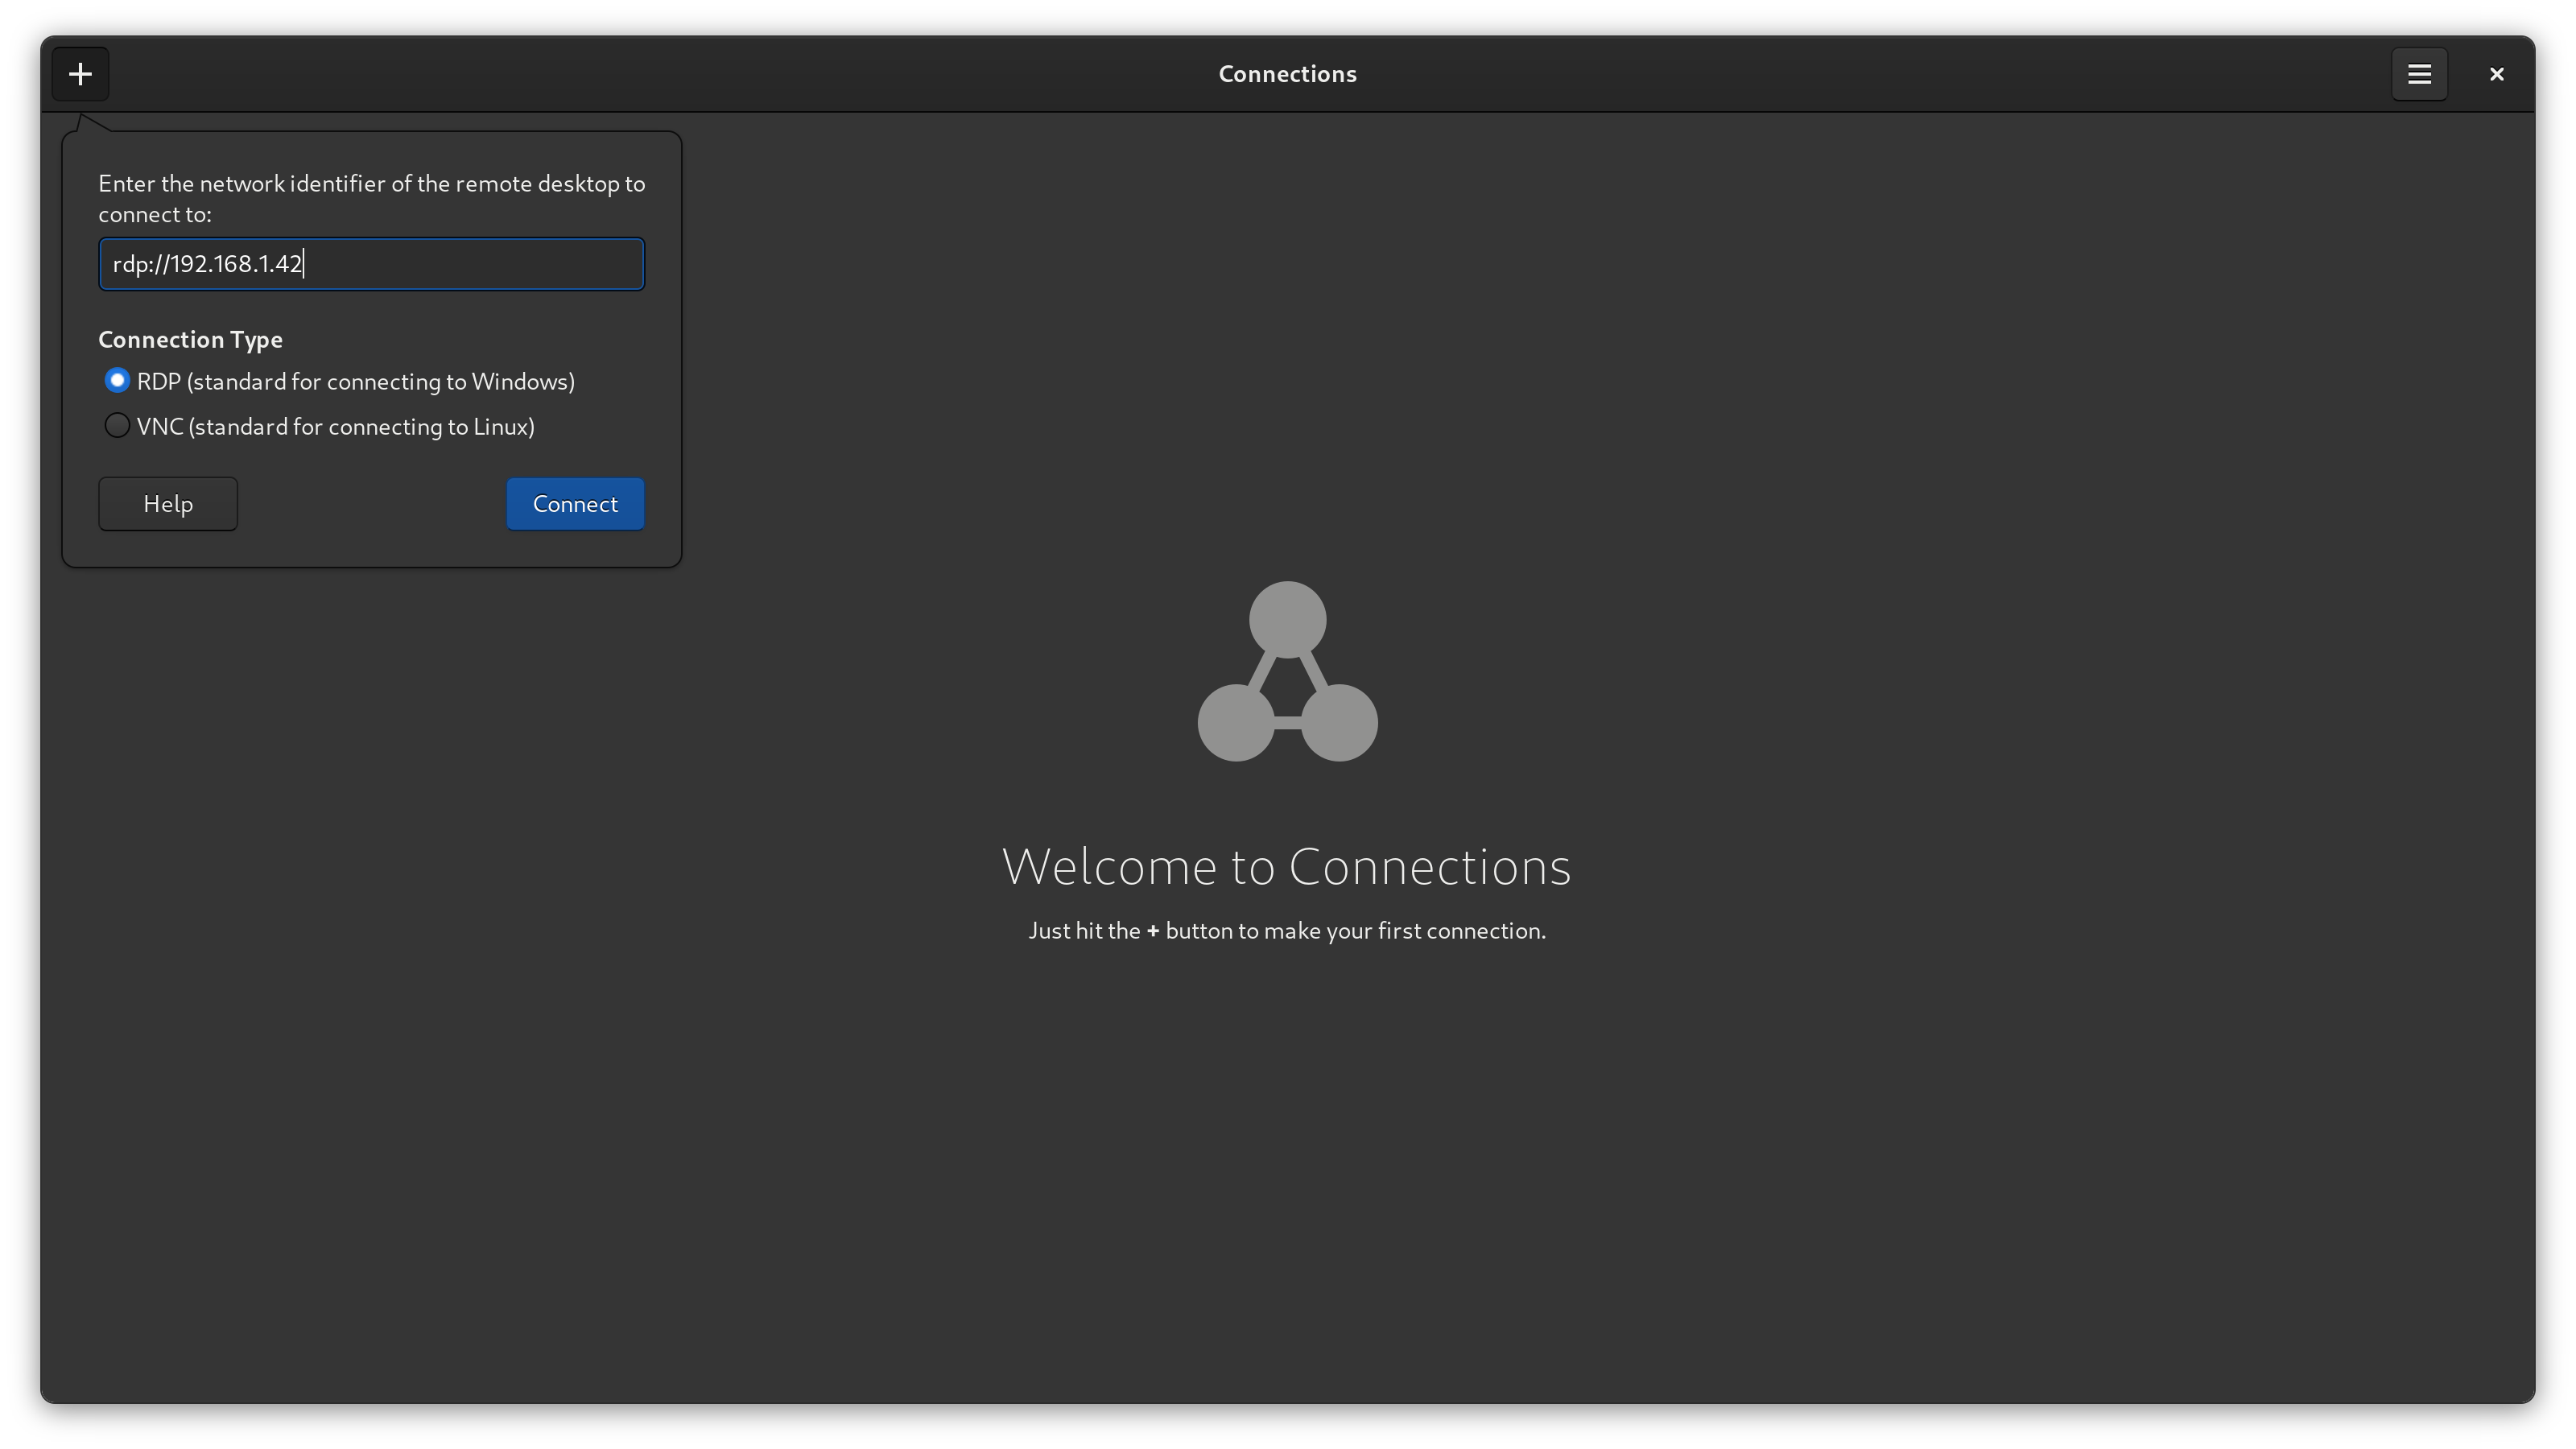Open the Help dialog
This screenshot has height=1449, width=2576.
(167, 503)
